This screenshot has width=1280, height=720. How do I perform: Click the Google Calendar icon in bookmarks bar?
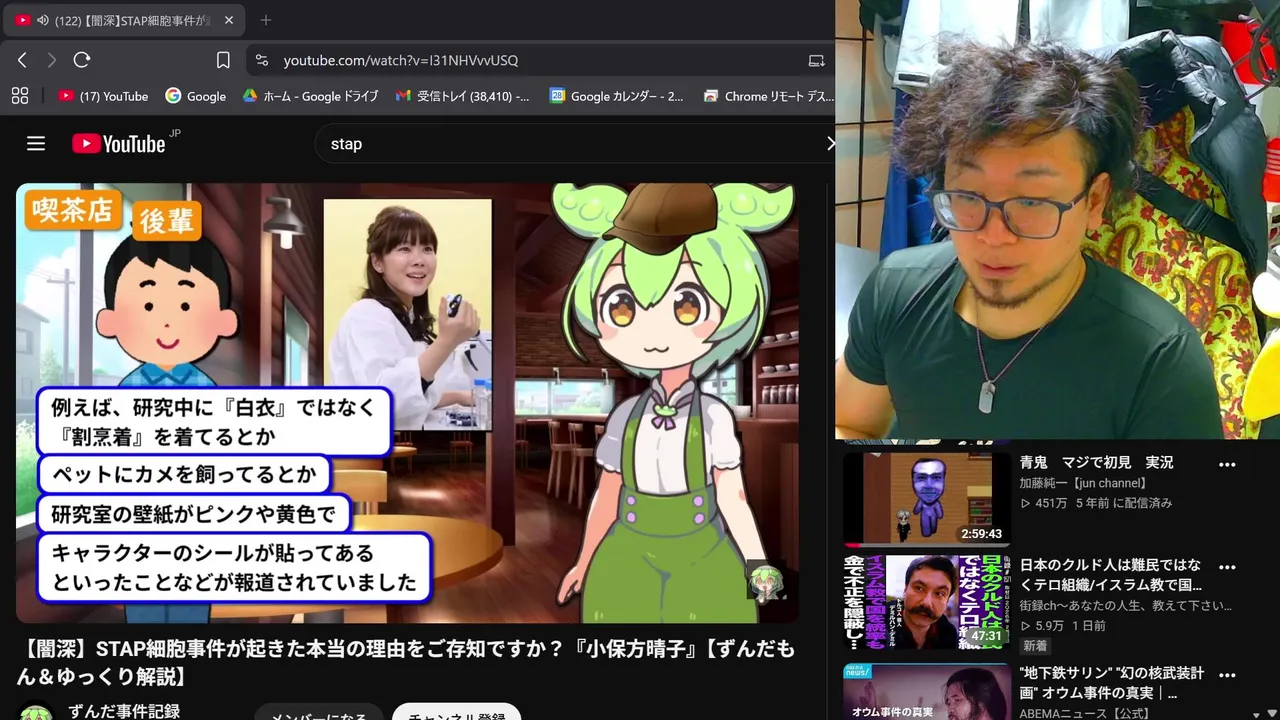click(557, 96)
